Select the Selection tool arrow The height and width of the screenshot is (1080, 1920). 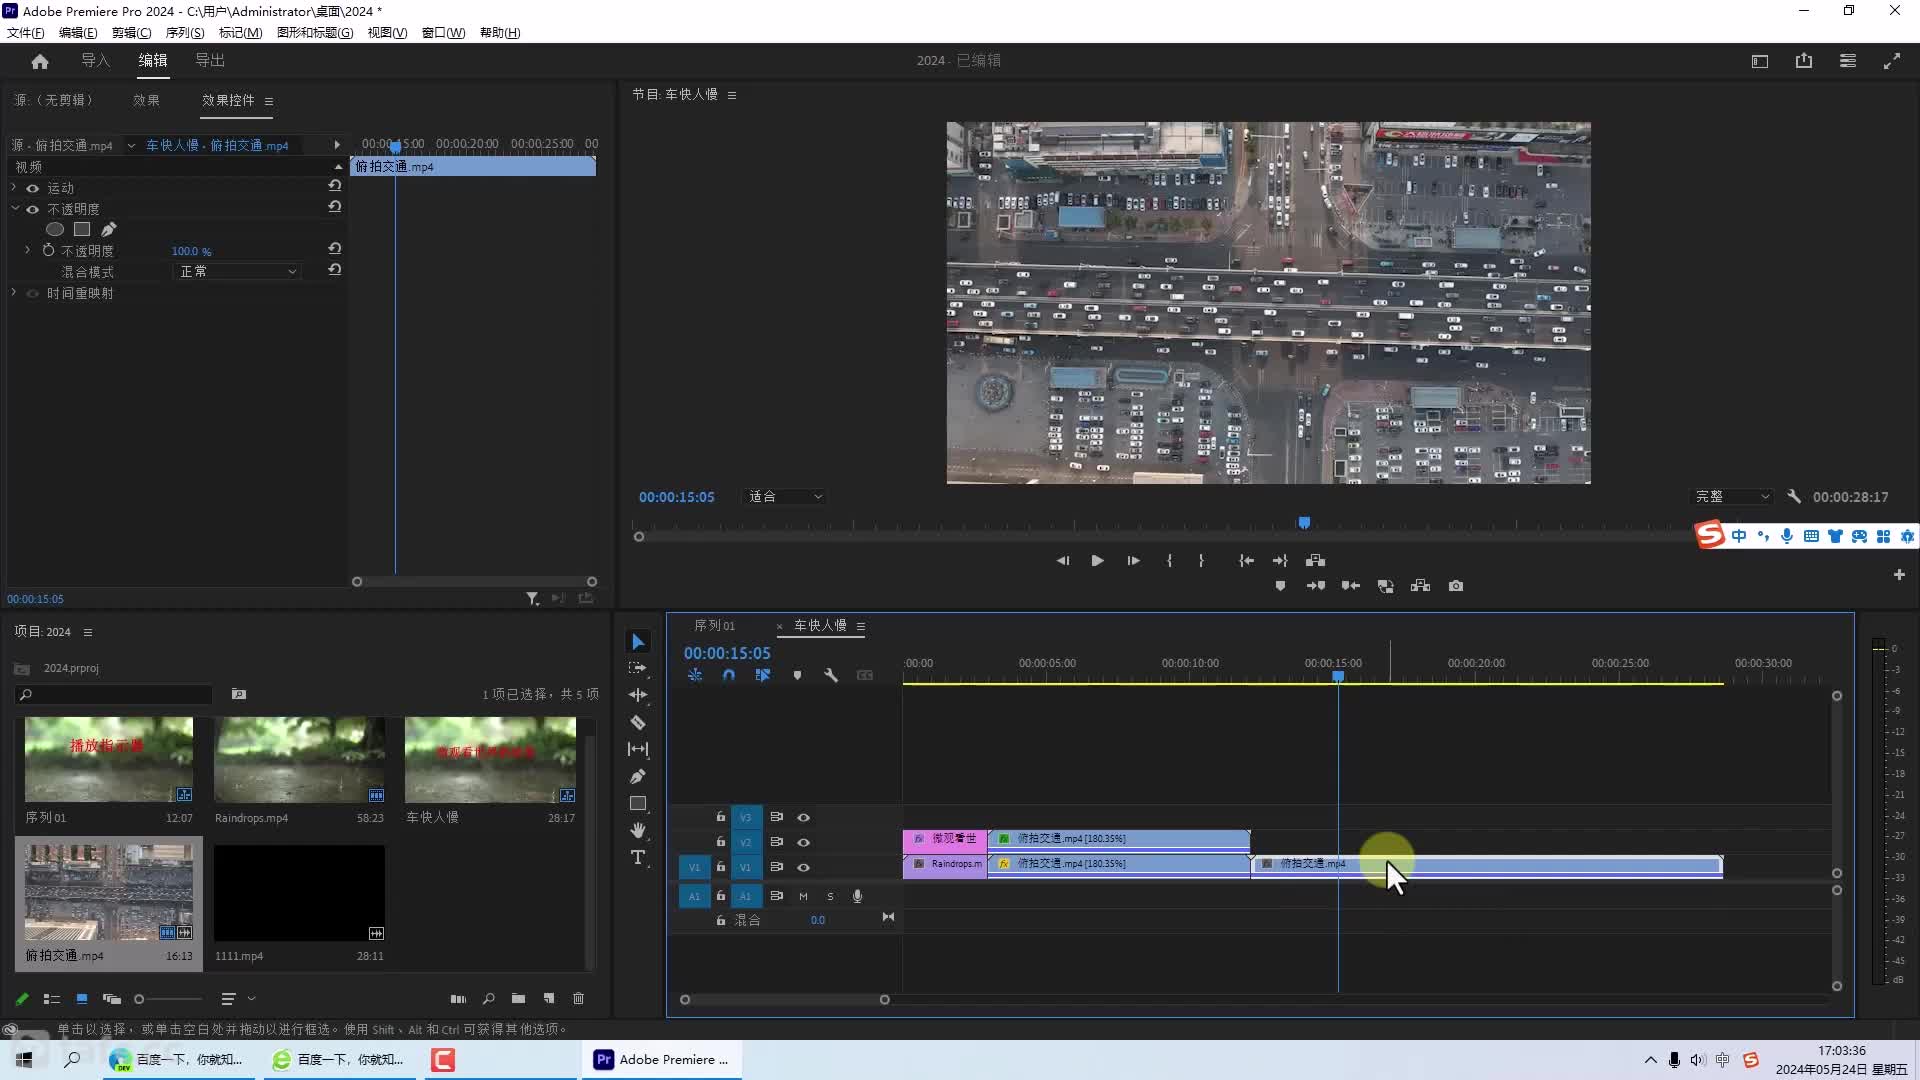[638, 642]
